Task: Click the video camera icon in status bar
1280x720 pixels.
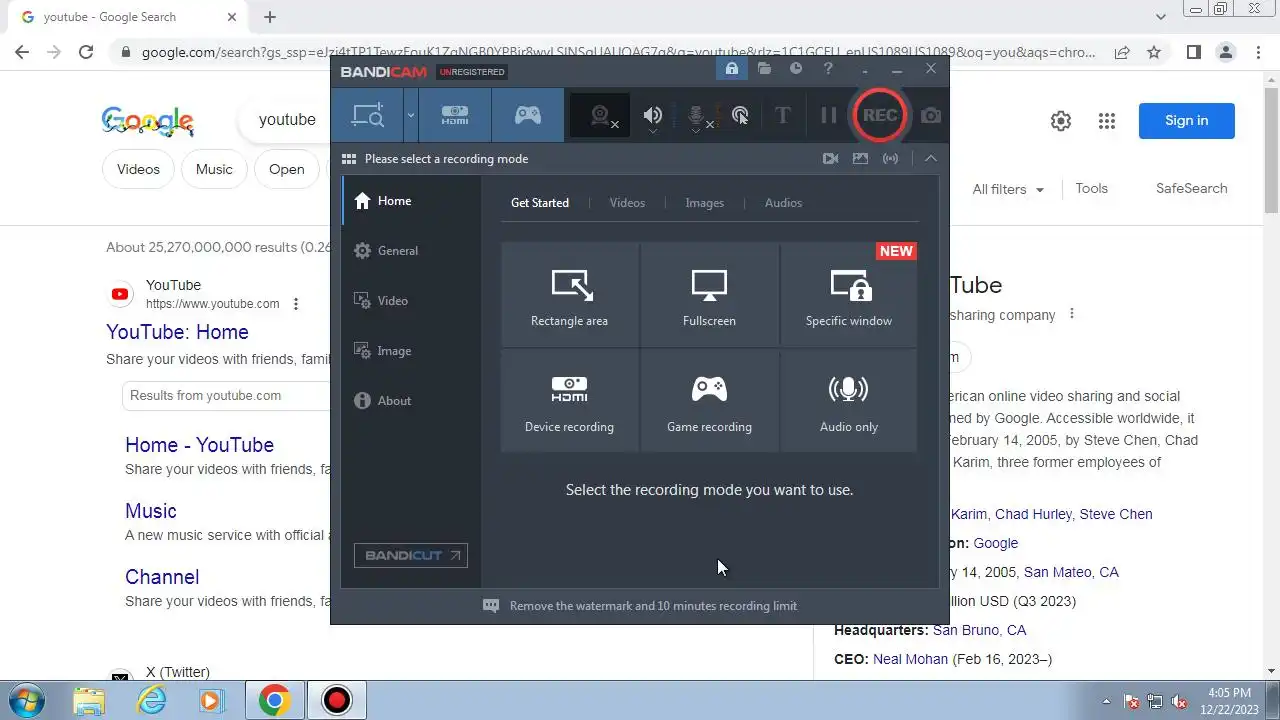Action: 830,159
